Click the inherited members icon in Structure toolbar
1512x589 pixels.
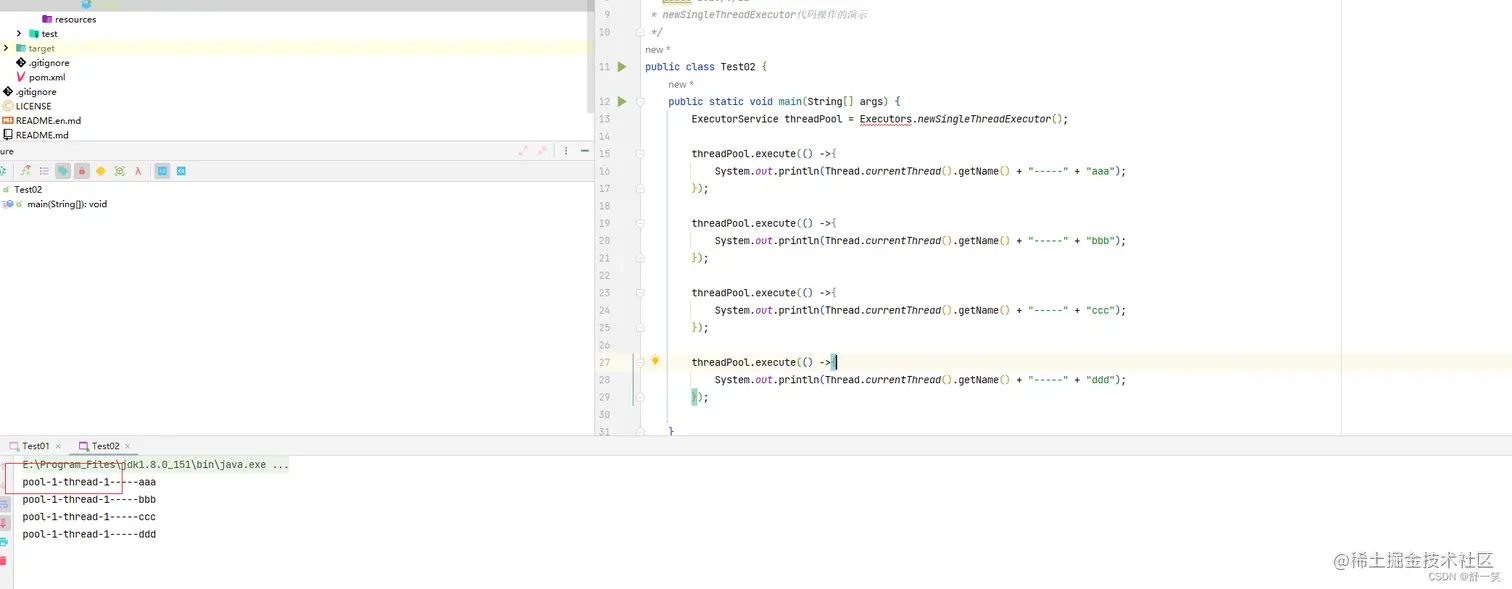[x=26, y=171]
